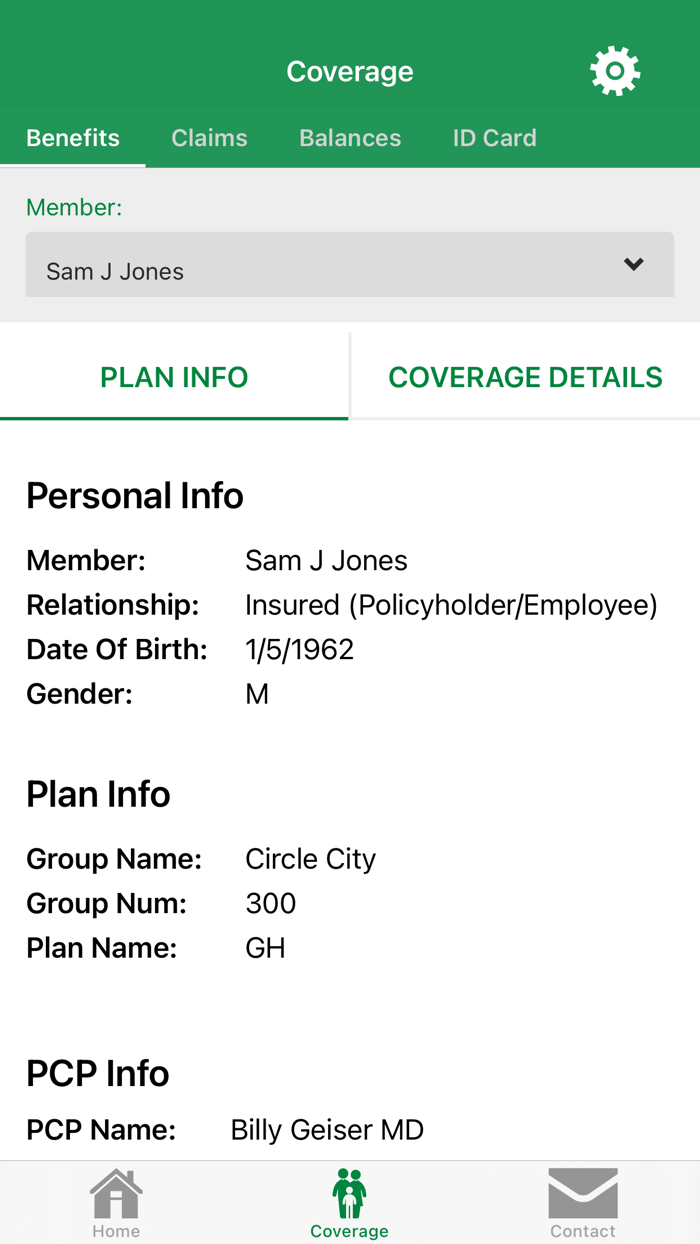This screenshot has width=700, height=1244.
Task: Tap the Home house icon
Action: [116, 1193]
